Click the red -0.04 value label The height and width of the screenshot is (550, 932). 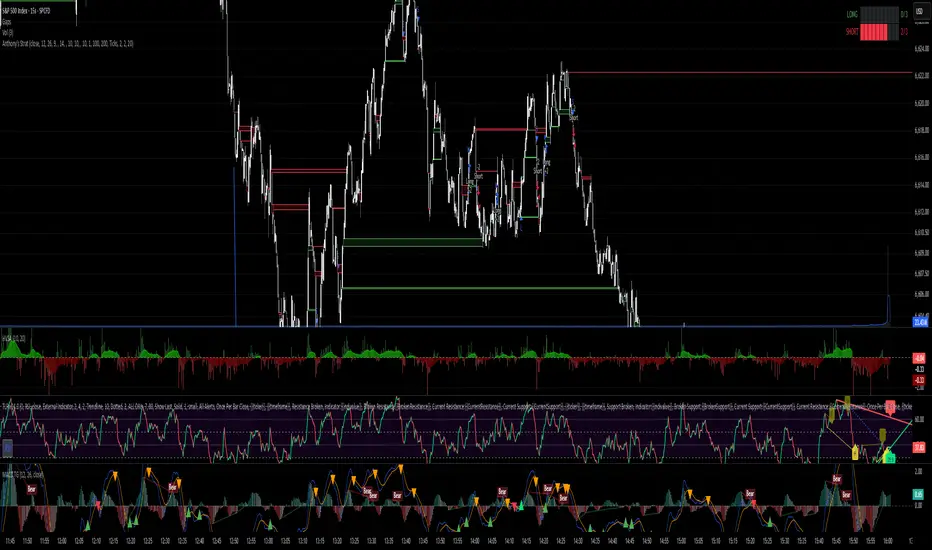coord(919,358)
